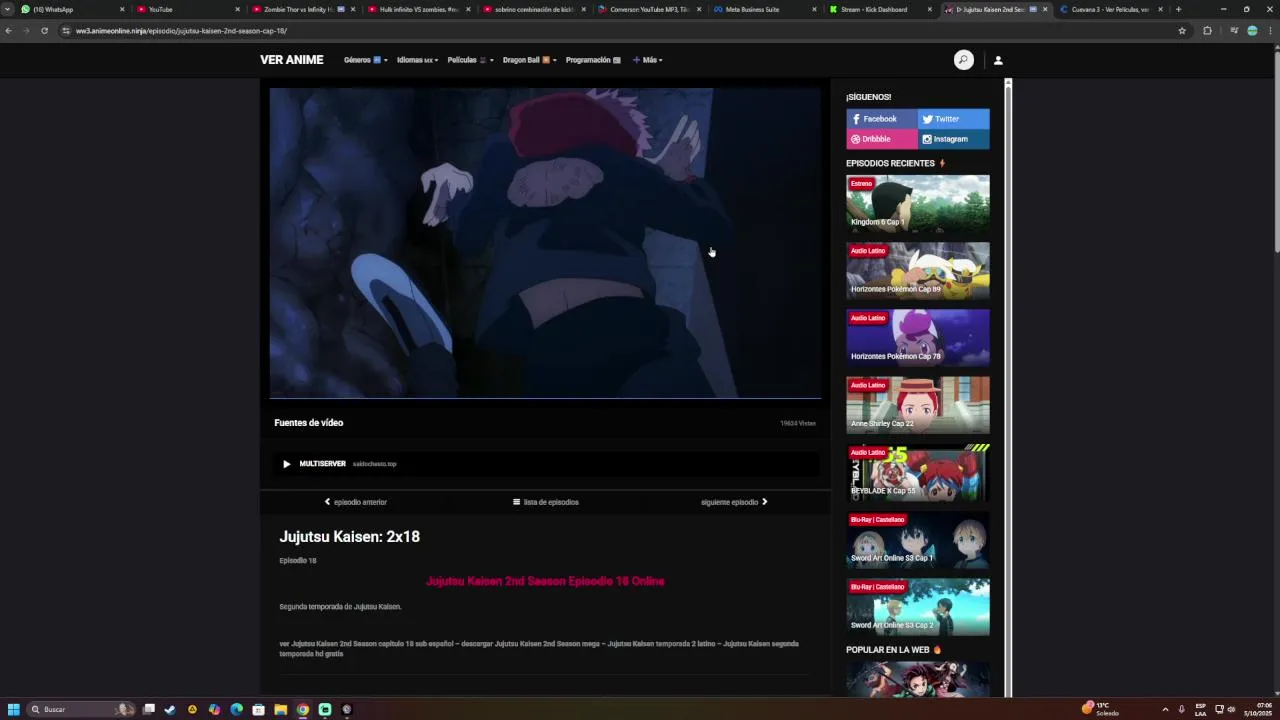Open Microsoft Store from the taskbar

click(x=258, y=710)
